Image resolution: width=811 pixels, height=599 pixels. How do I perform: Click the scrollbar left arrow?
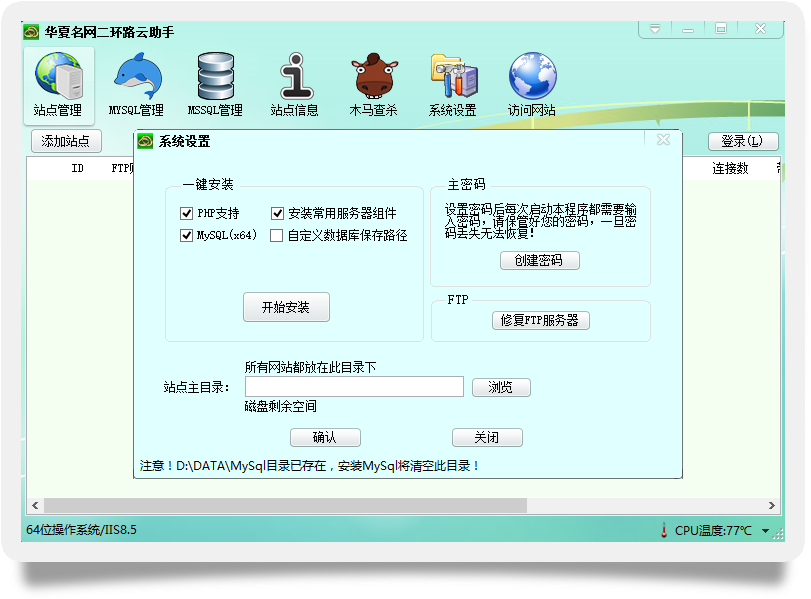(35, 505)
